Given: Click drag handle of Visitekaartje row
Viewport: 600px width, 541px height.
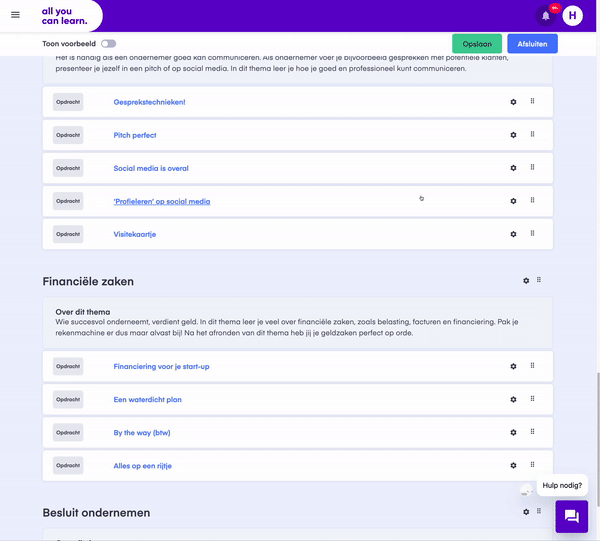Looking at the screenshot, I should click(x=532, y=233).
